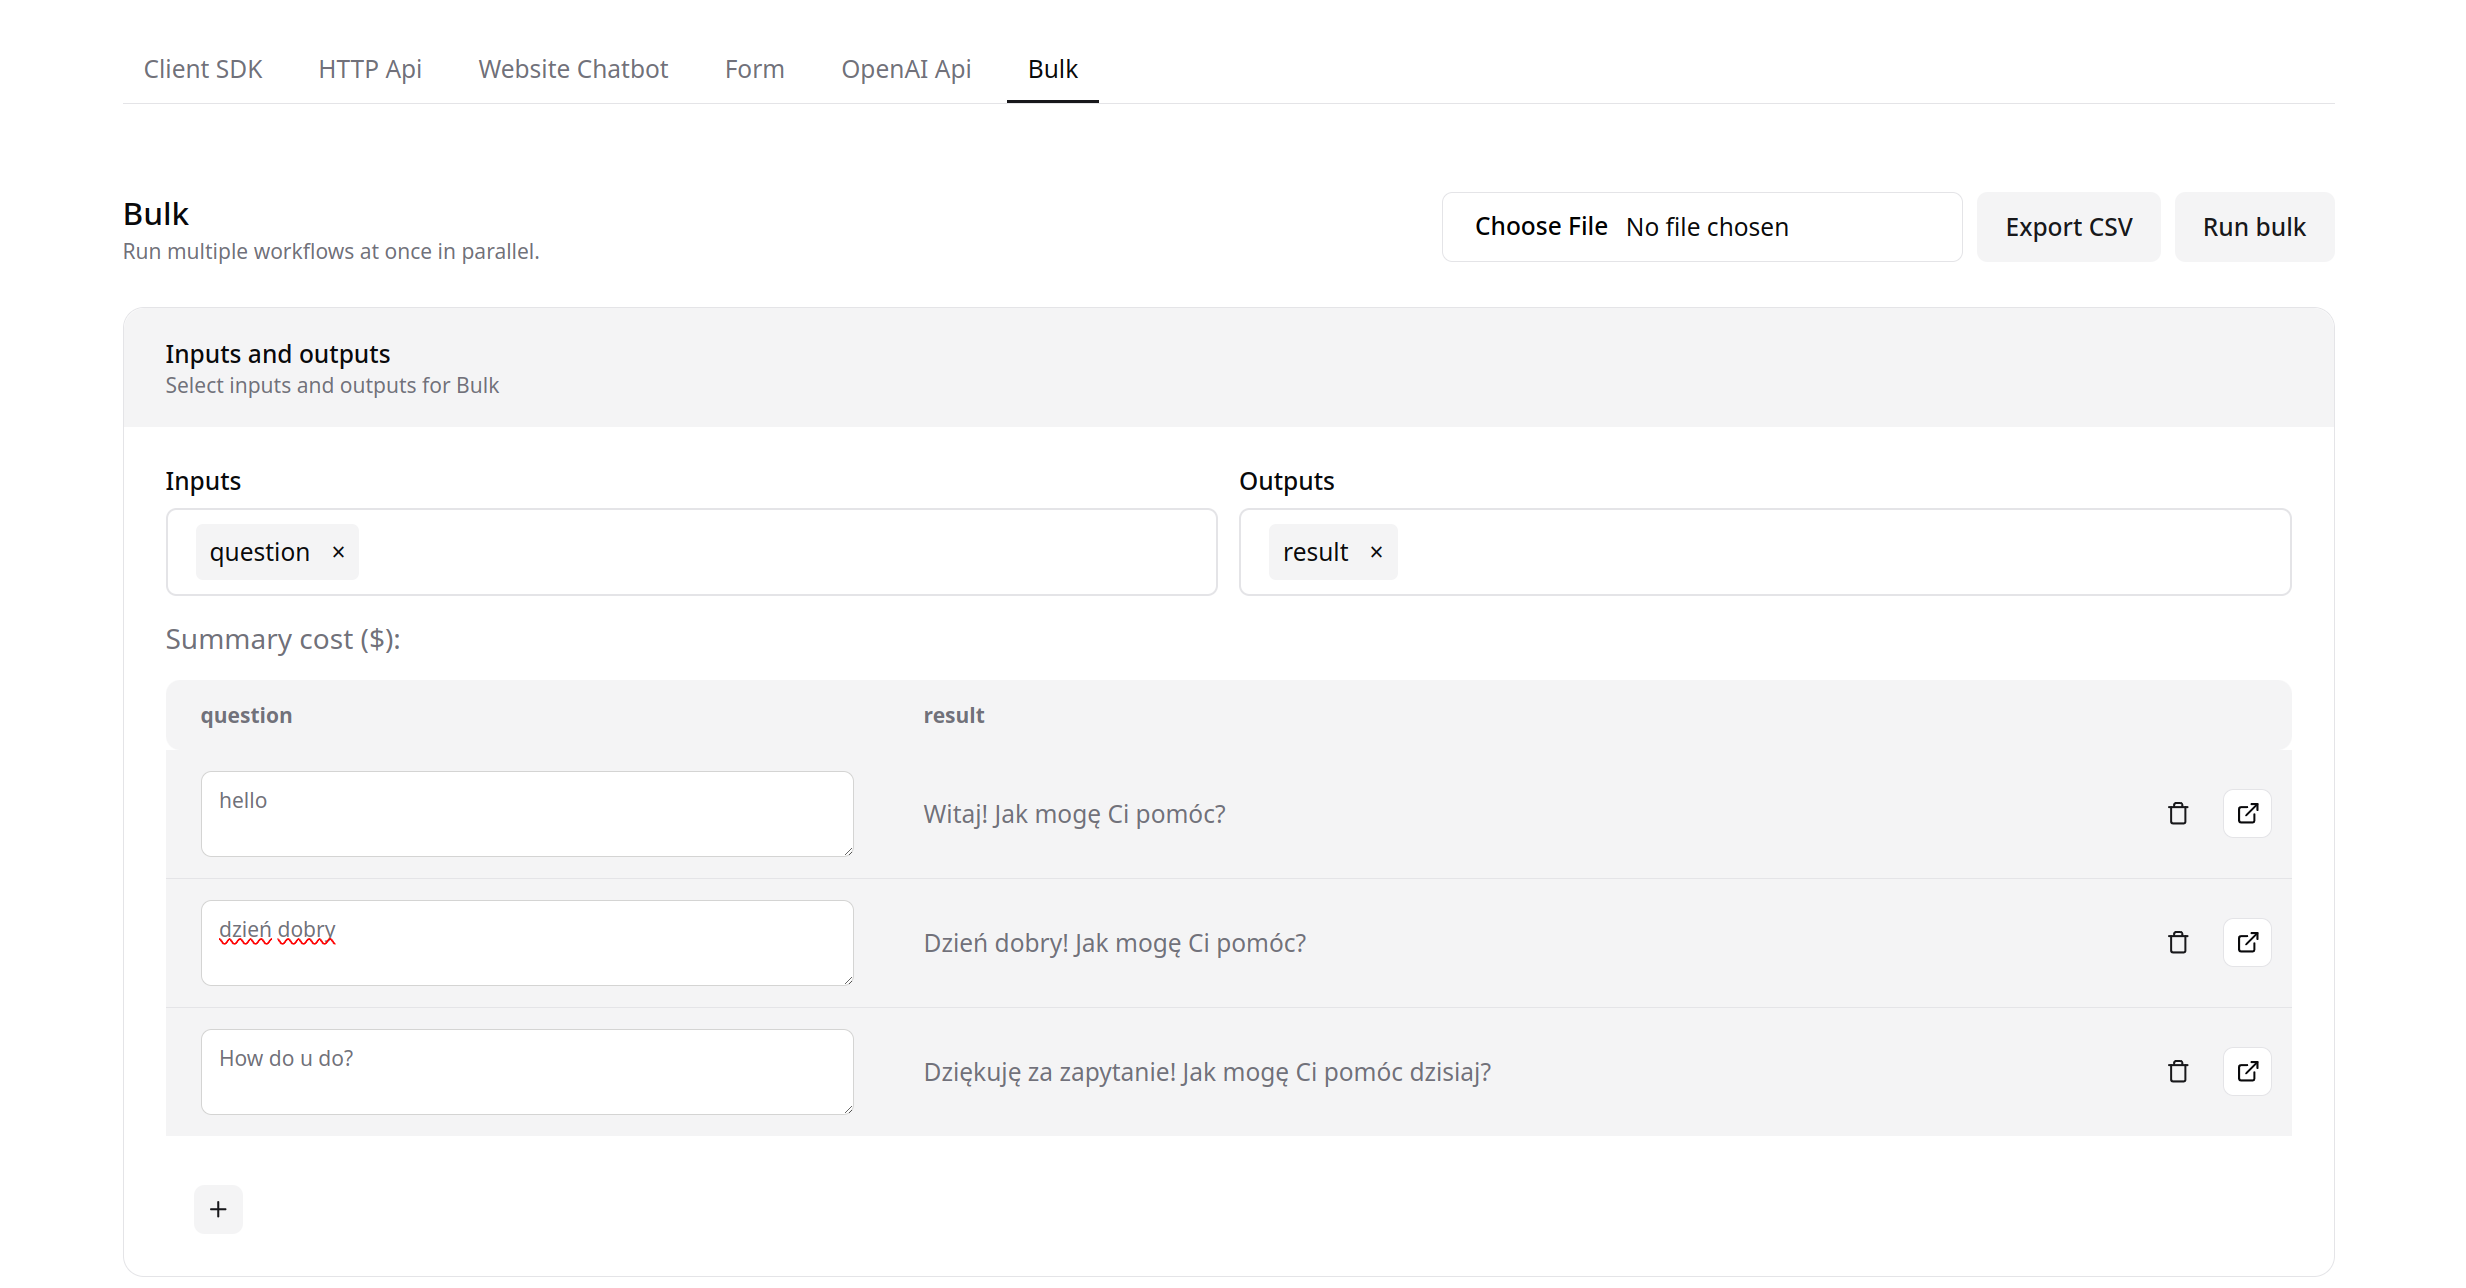Click the add new row plus icon
The image size is (2466, 1288).
coord(217,1208)
